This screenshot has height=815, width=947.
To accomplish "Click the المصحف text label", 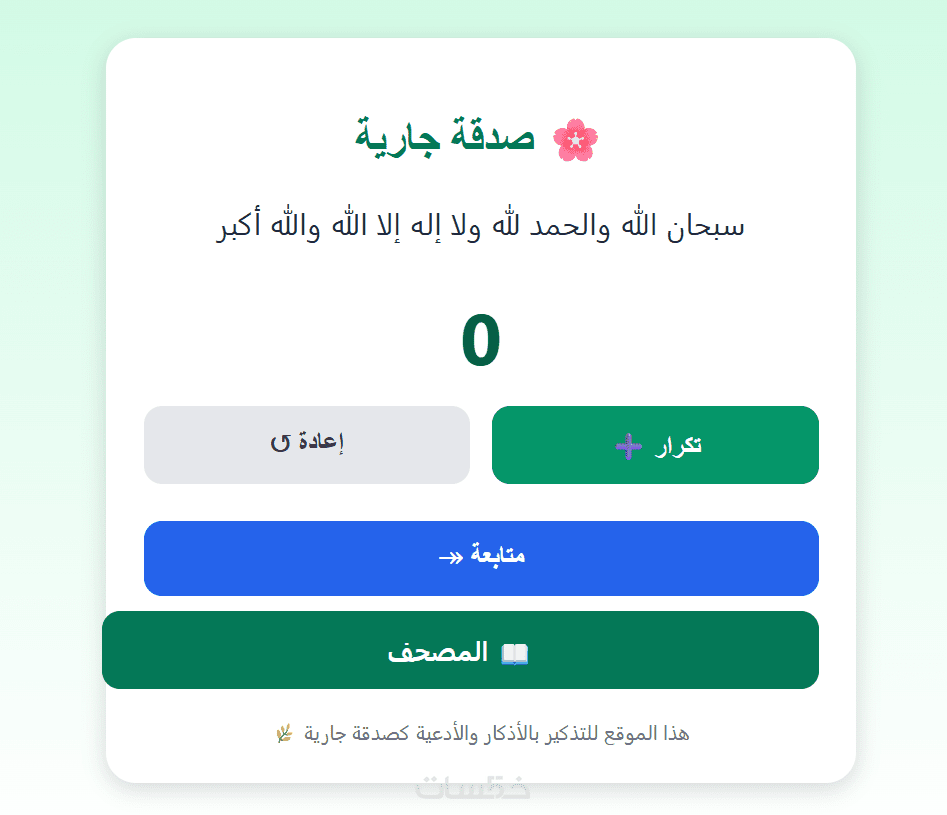I will click(x=438, y=653).
